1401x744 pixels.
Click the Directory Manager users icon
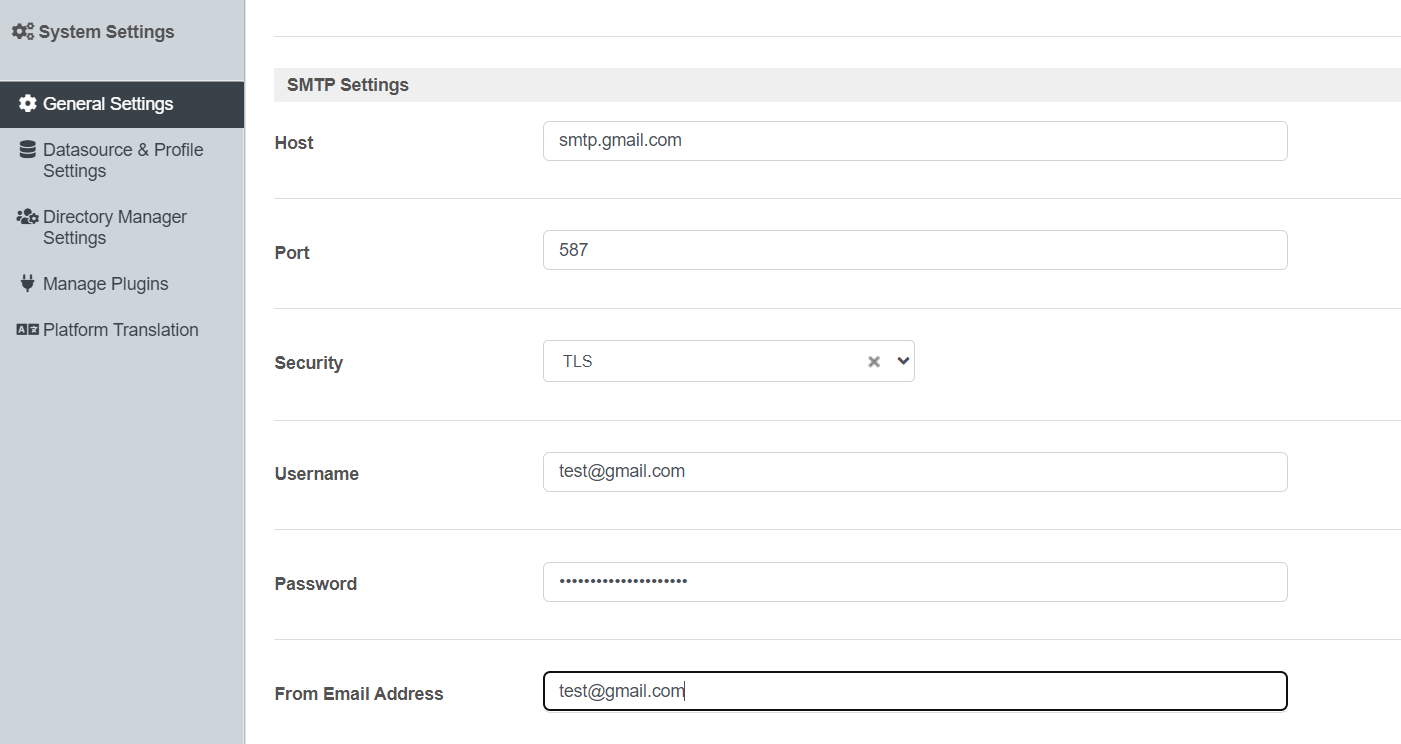pos(28,217)
